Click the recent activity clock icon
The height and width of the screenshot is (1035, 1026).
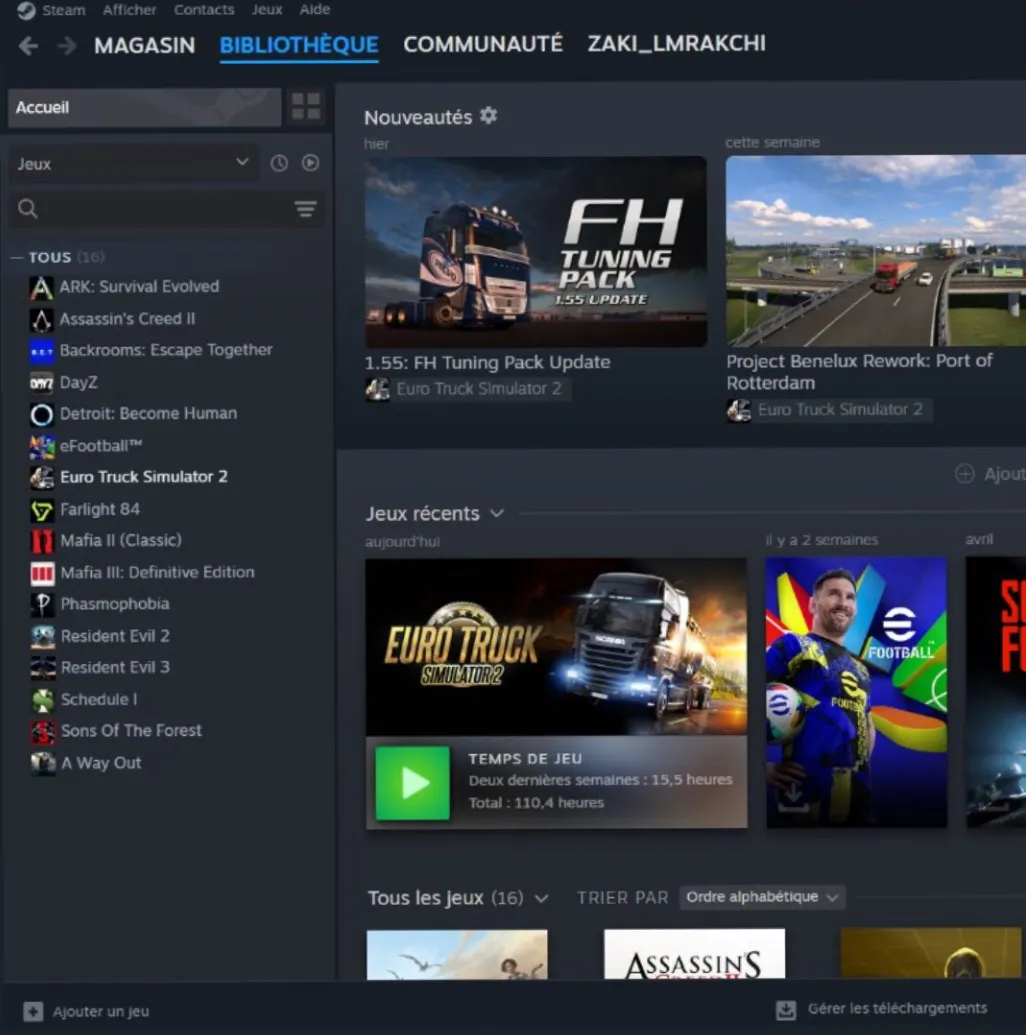coord(279,163)
